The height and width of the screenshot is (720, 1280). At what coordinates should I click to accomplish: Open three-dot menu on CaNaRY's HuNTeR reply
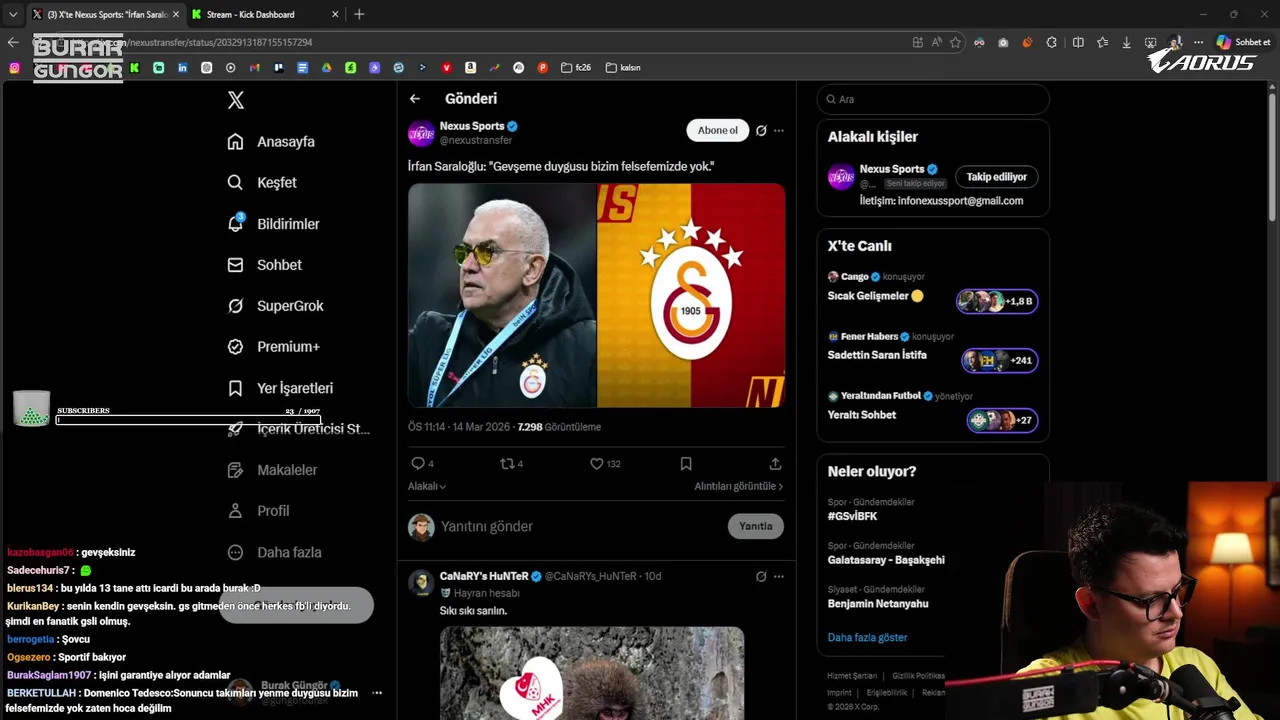pos(779,576)
